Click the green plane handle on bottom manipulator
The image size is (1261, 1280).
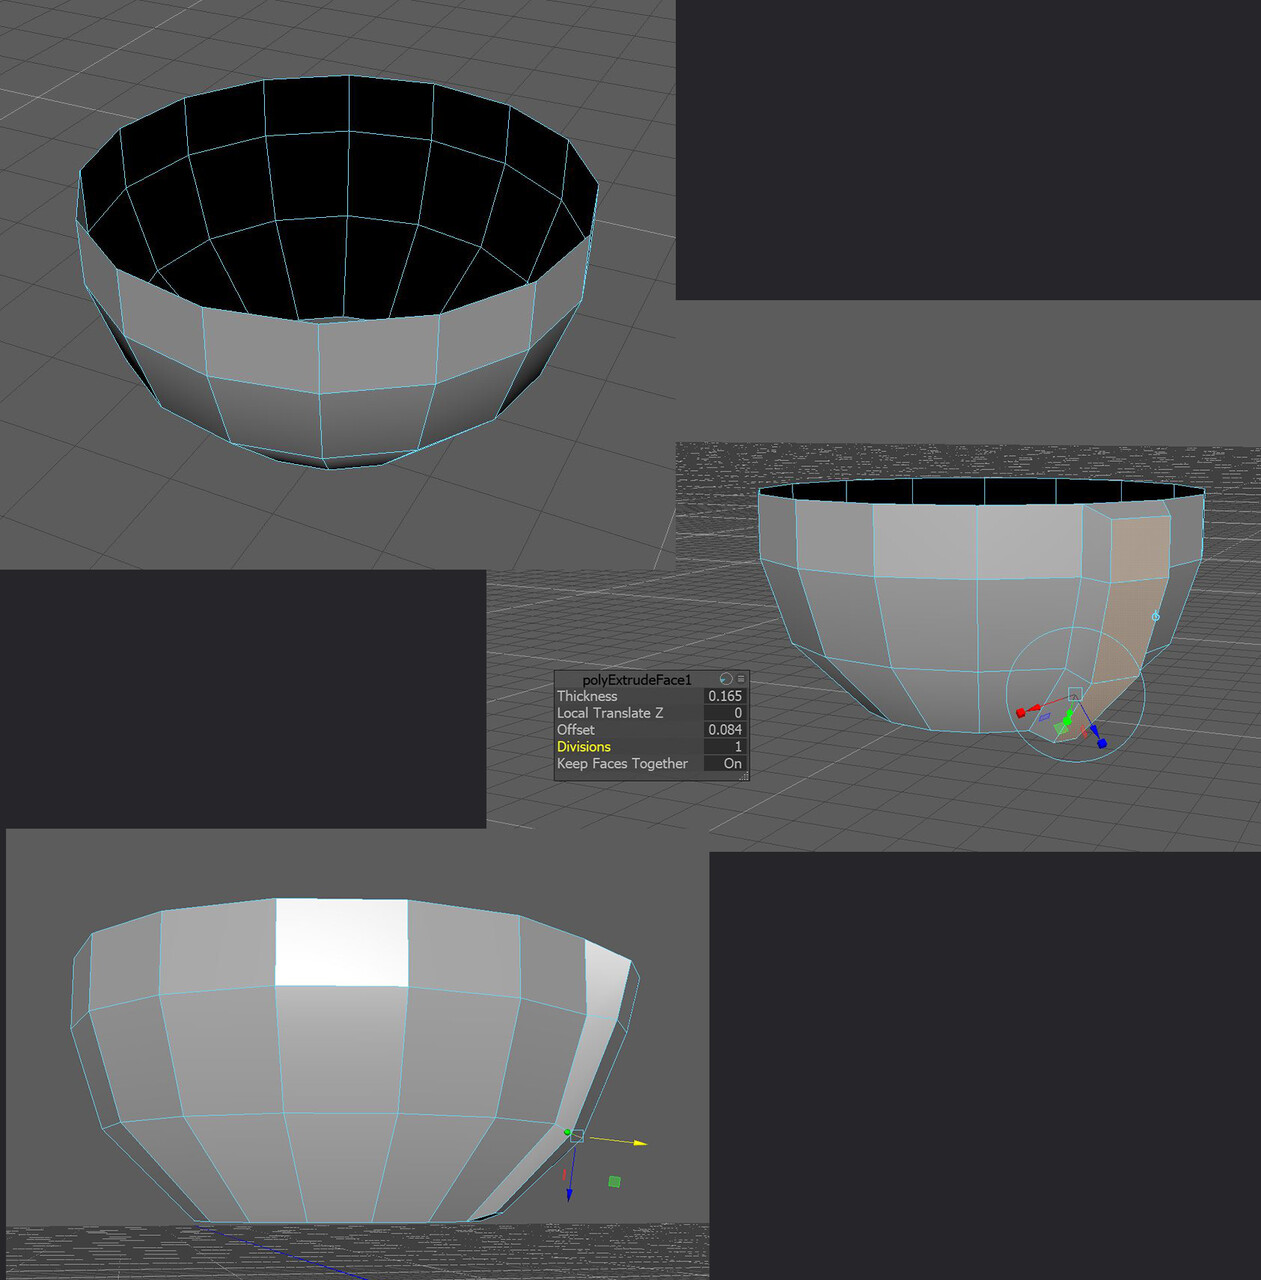(614, 1181)
